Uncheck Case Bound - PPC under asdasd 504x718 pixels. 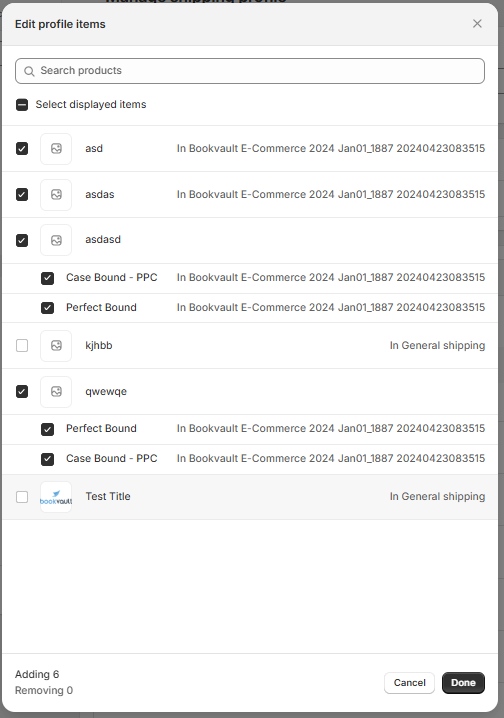click(47, 278)
